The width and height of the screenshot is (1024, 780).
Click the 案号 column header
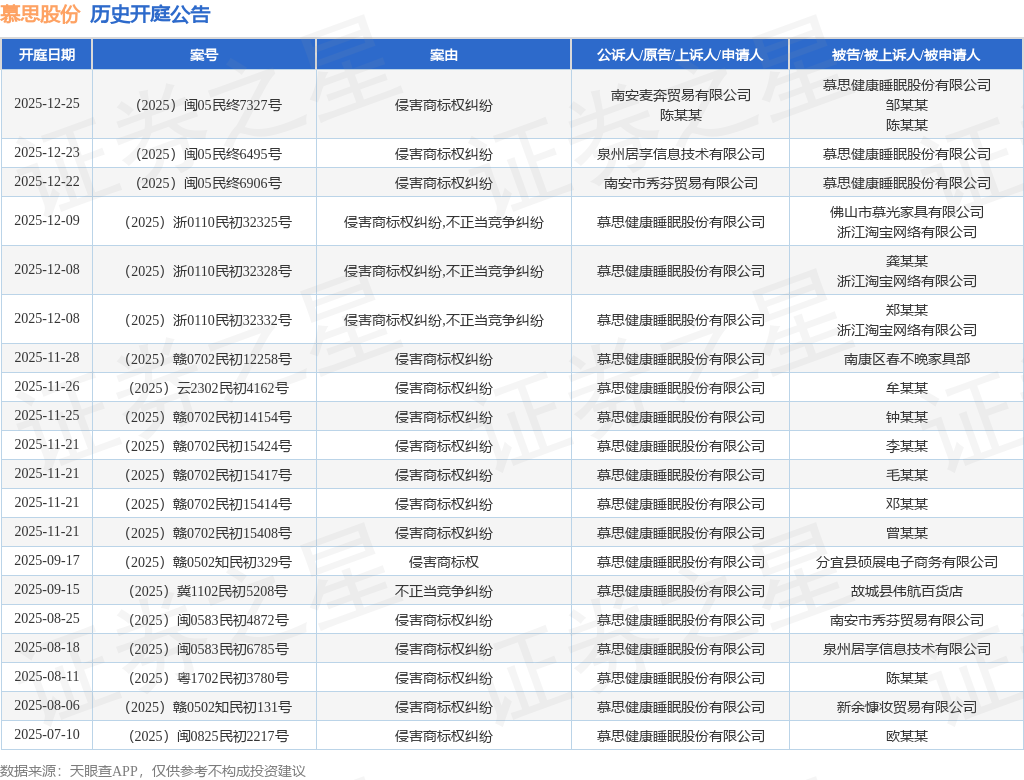(204, 55)
